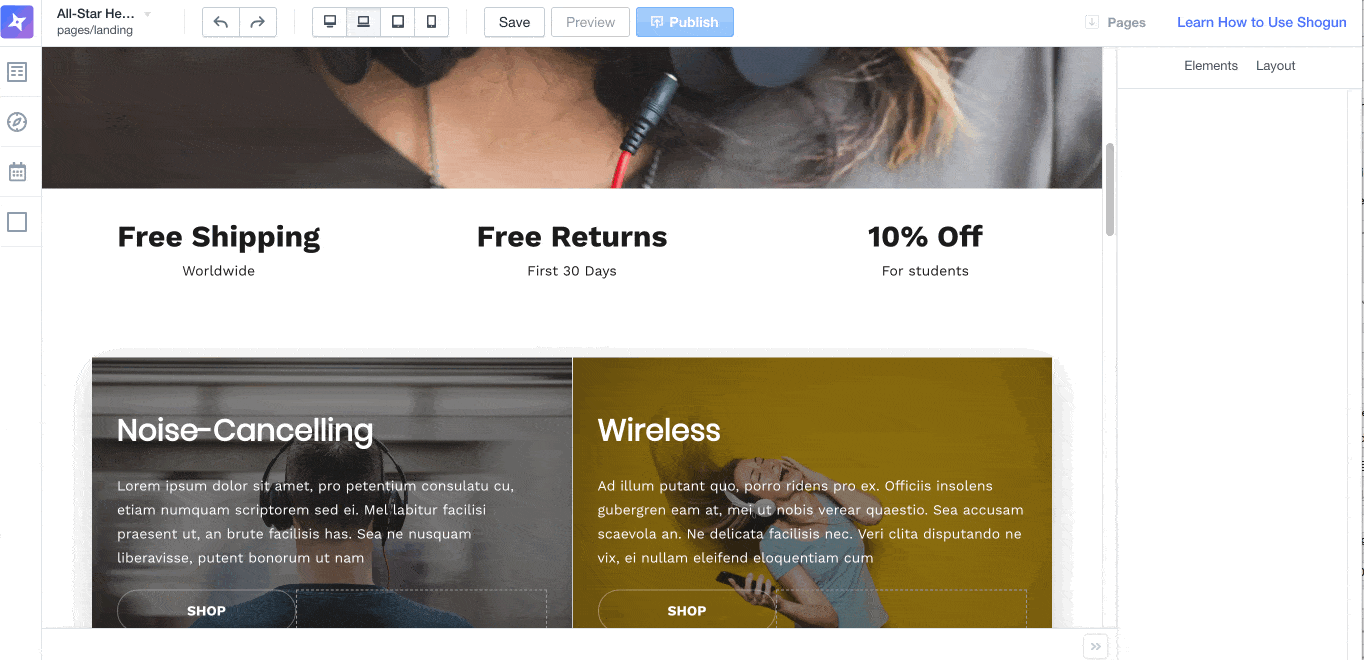Redo the last undone action

pos(258,22)
